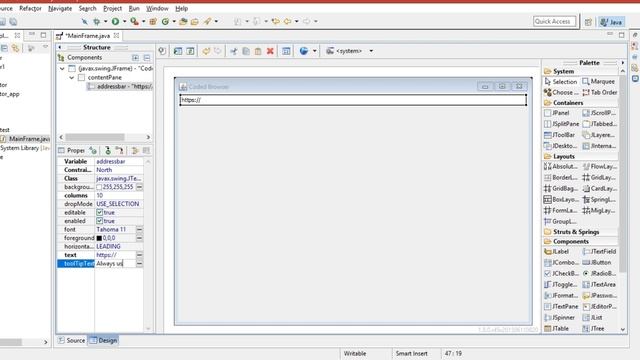The image size is (640, 360).
Task: Open the system look-and-feel dropdown
Action: tap(371, 51)
